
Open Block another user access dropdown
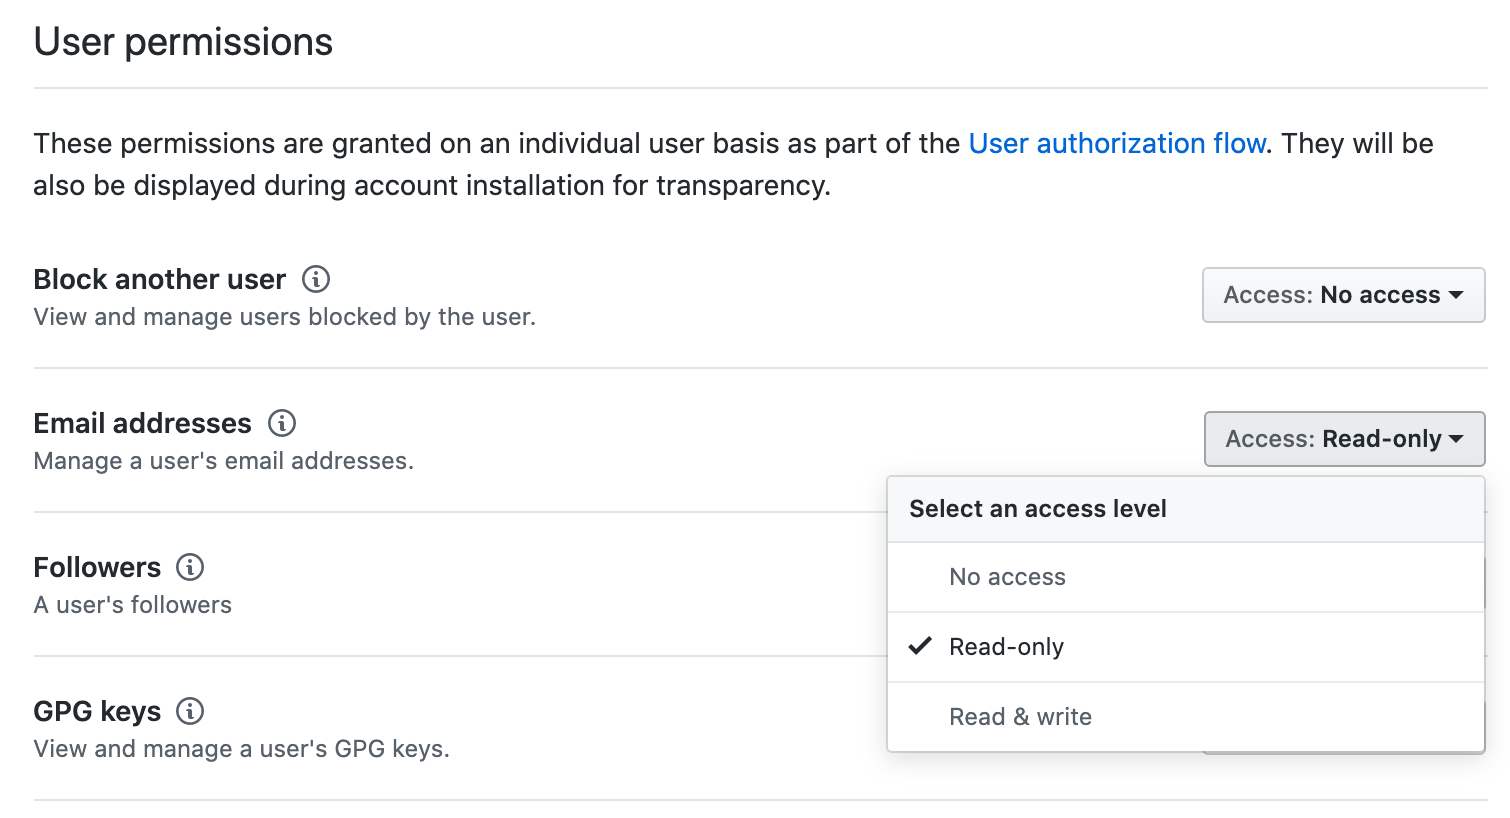coord(1343,295)
